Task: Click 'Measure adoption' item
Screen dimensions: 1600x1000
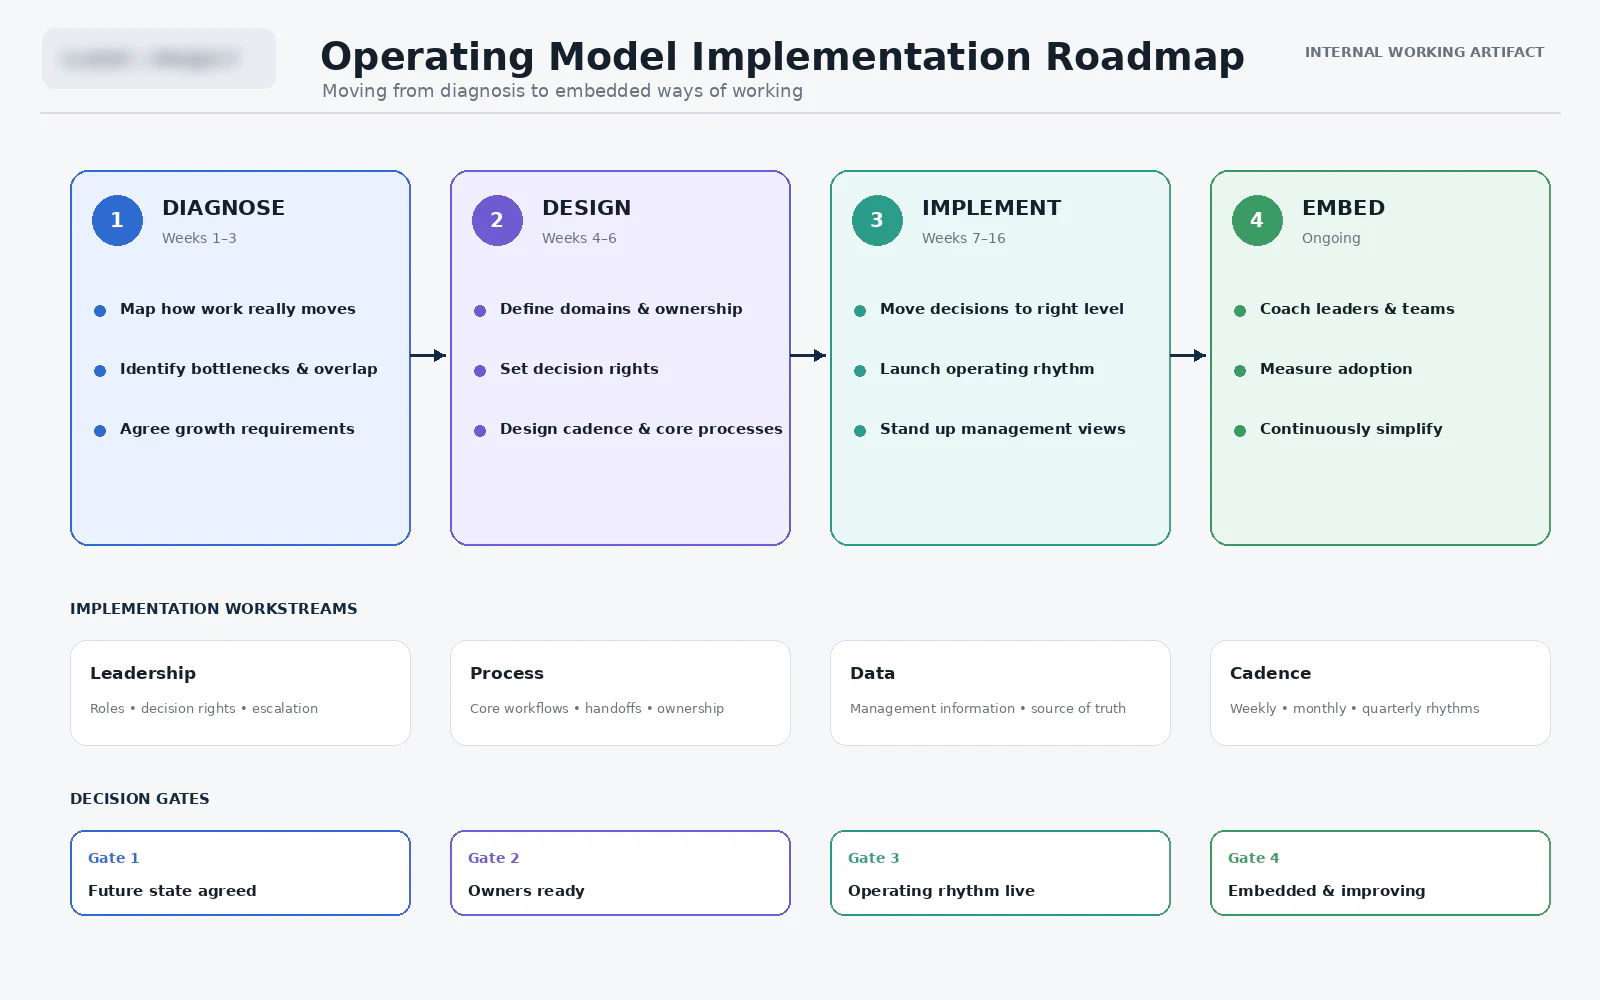Action: [1336, 369]
